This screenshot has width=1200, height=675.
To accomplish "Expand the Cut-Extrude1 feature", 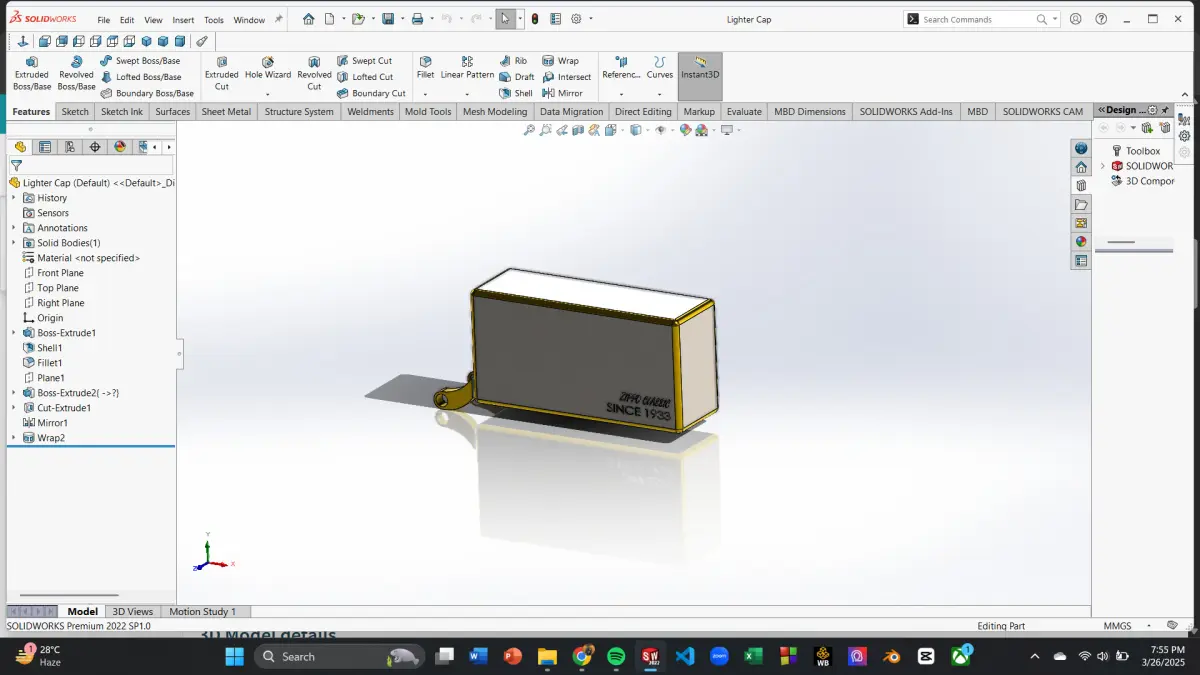I will click(x=14, y=408).
